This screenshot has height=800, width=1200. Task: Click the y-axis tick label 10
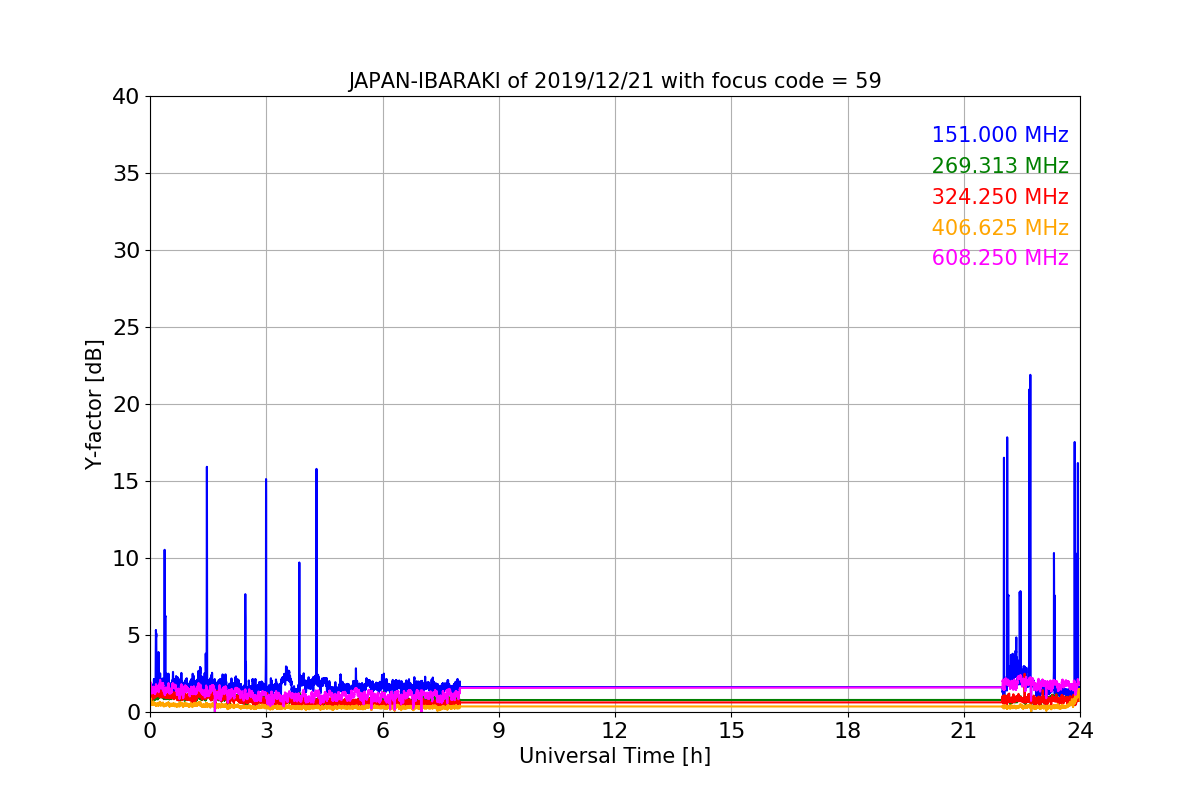126,558
